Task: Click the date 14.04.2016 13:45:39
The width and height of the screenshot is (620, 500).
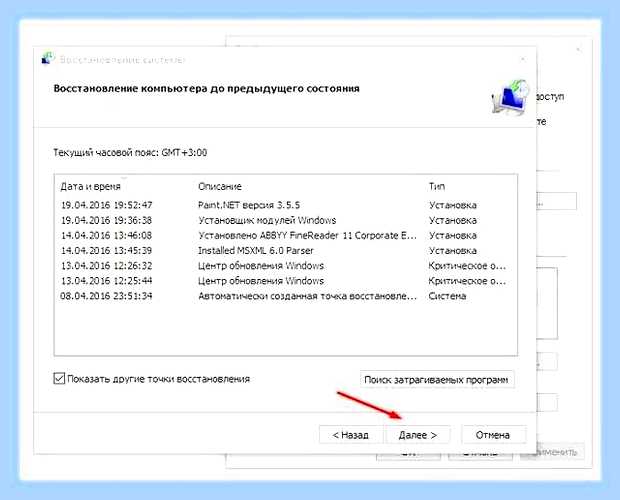Action: click(106, 251)
